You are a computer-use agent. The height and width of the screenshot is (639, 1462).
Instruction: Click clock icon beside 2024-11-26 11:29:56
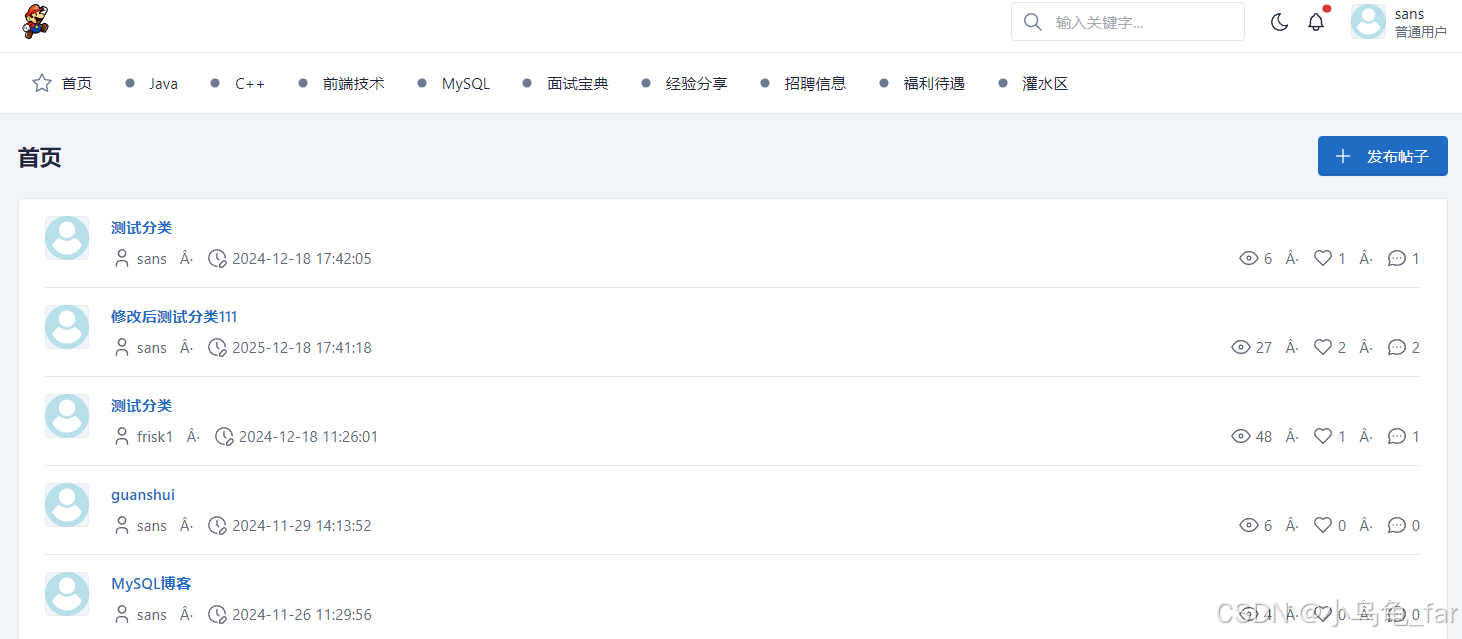tap(217, 614)
